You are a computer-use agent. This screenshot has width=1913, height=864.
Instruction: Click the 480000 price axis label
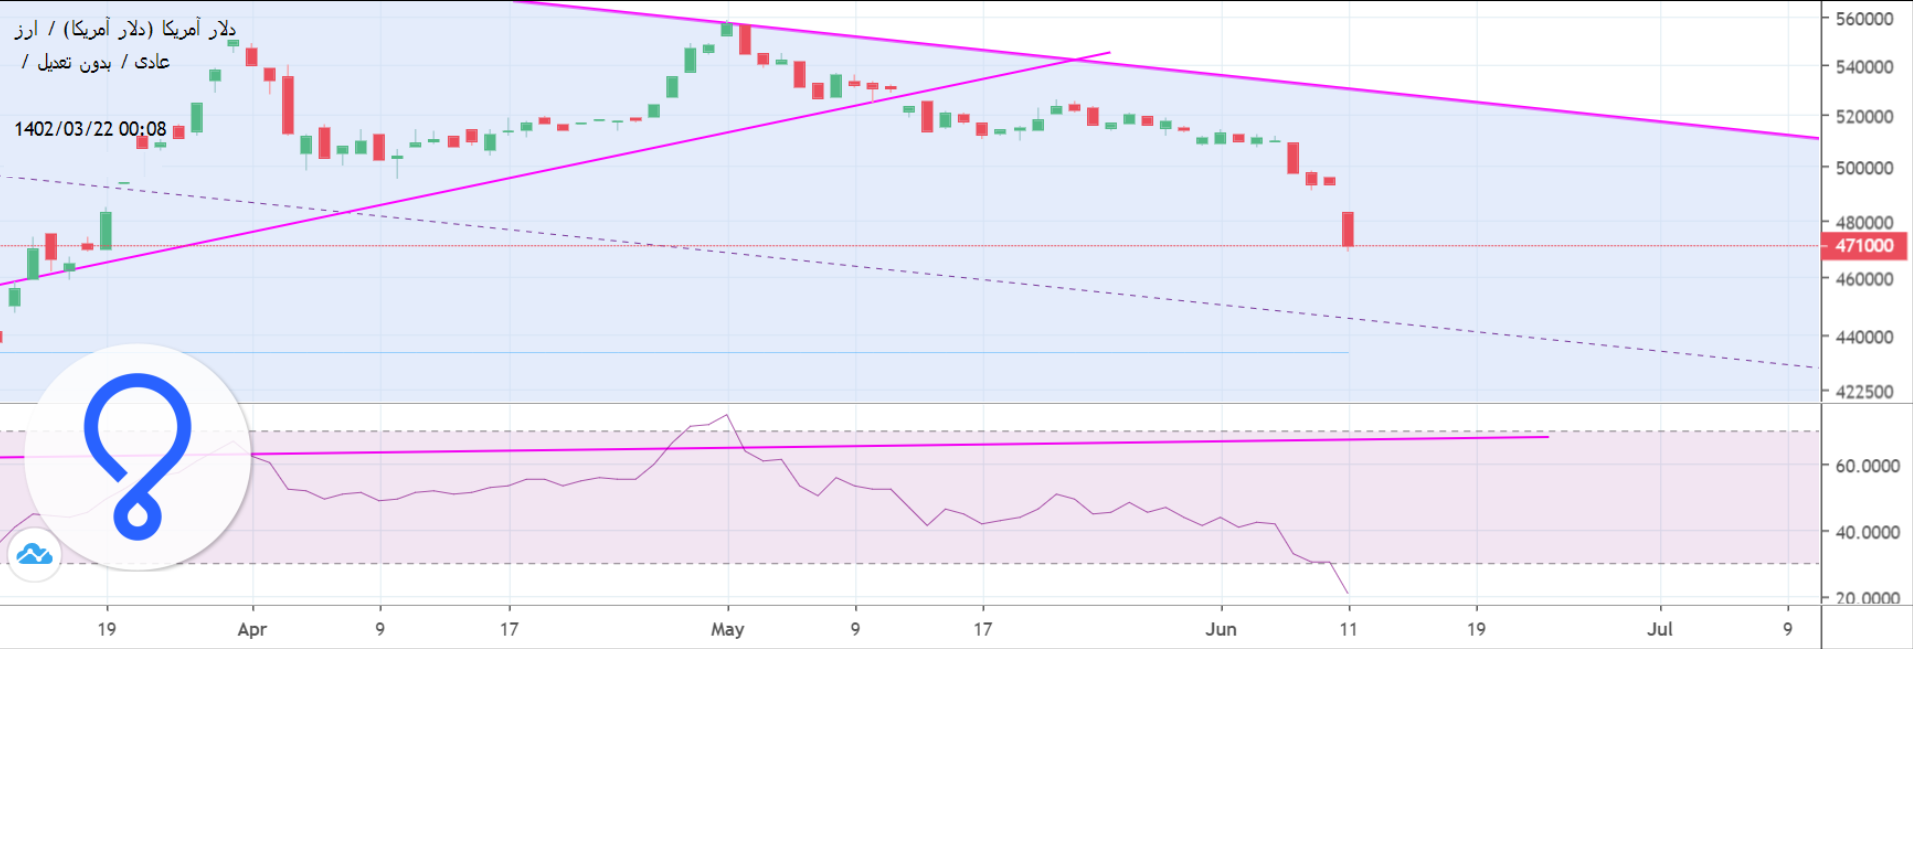coord(1864,221)
